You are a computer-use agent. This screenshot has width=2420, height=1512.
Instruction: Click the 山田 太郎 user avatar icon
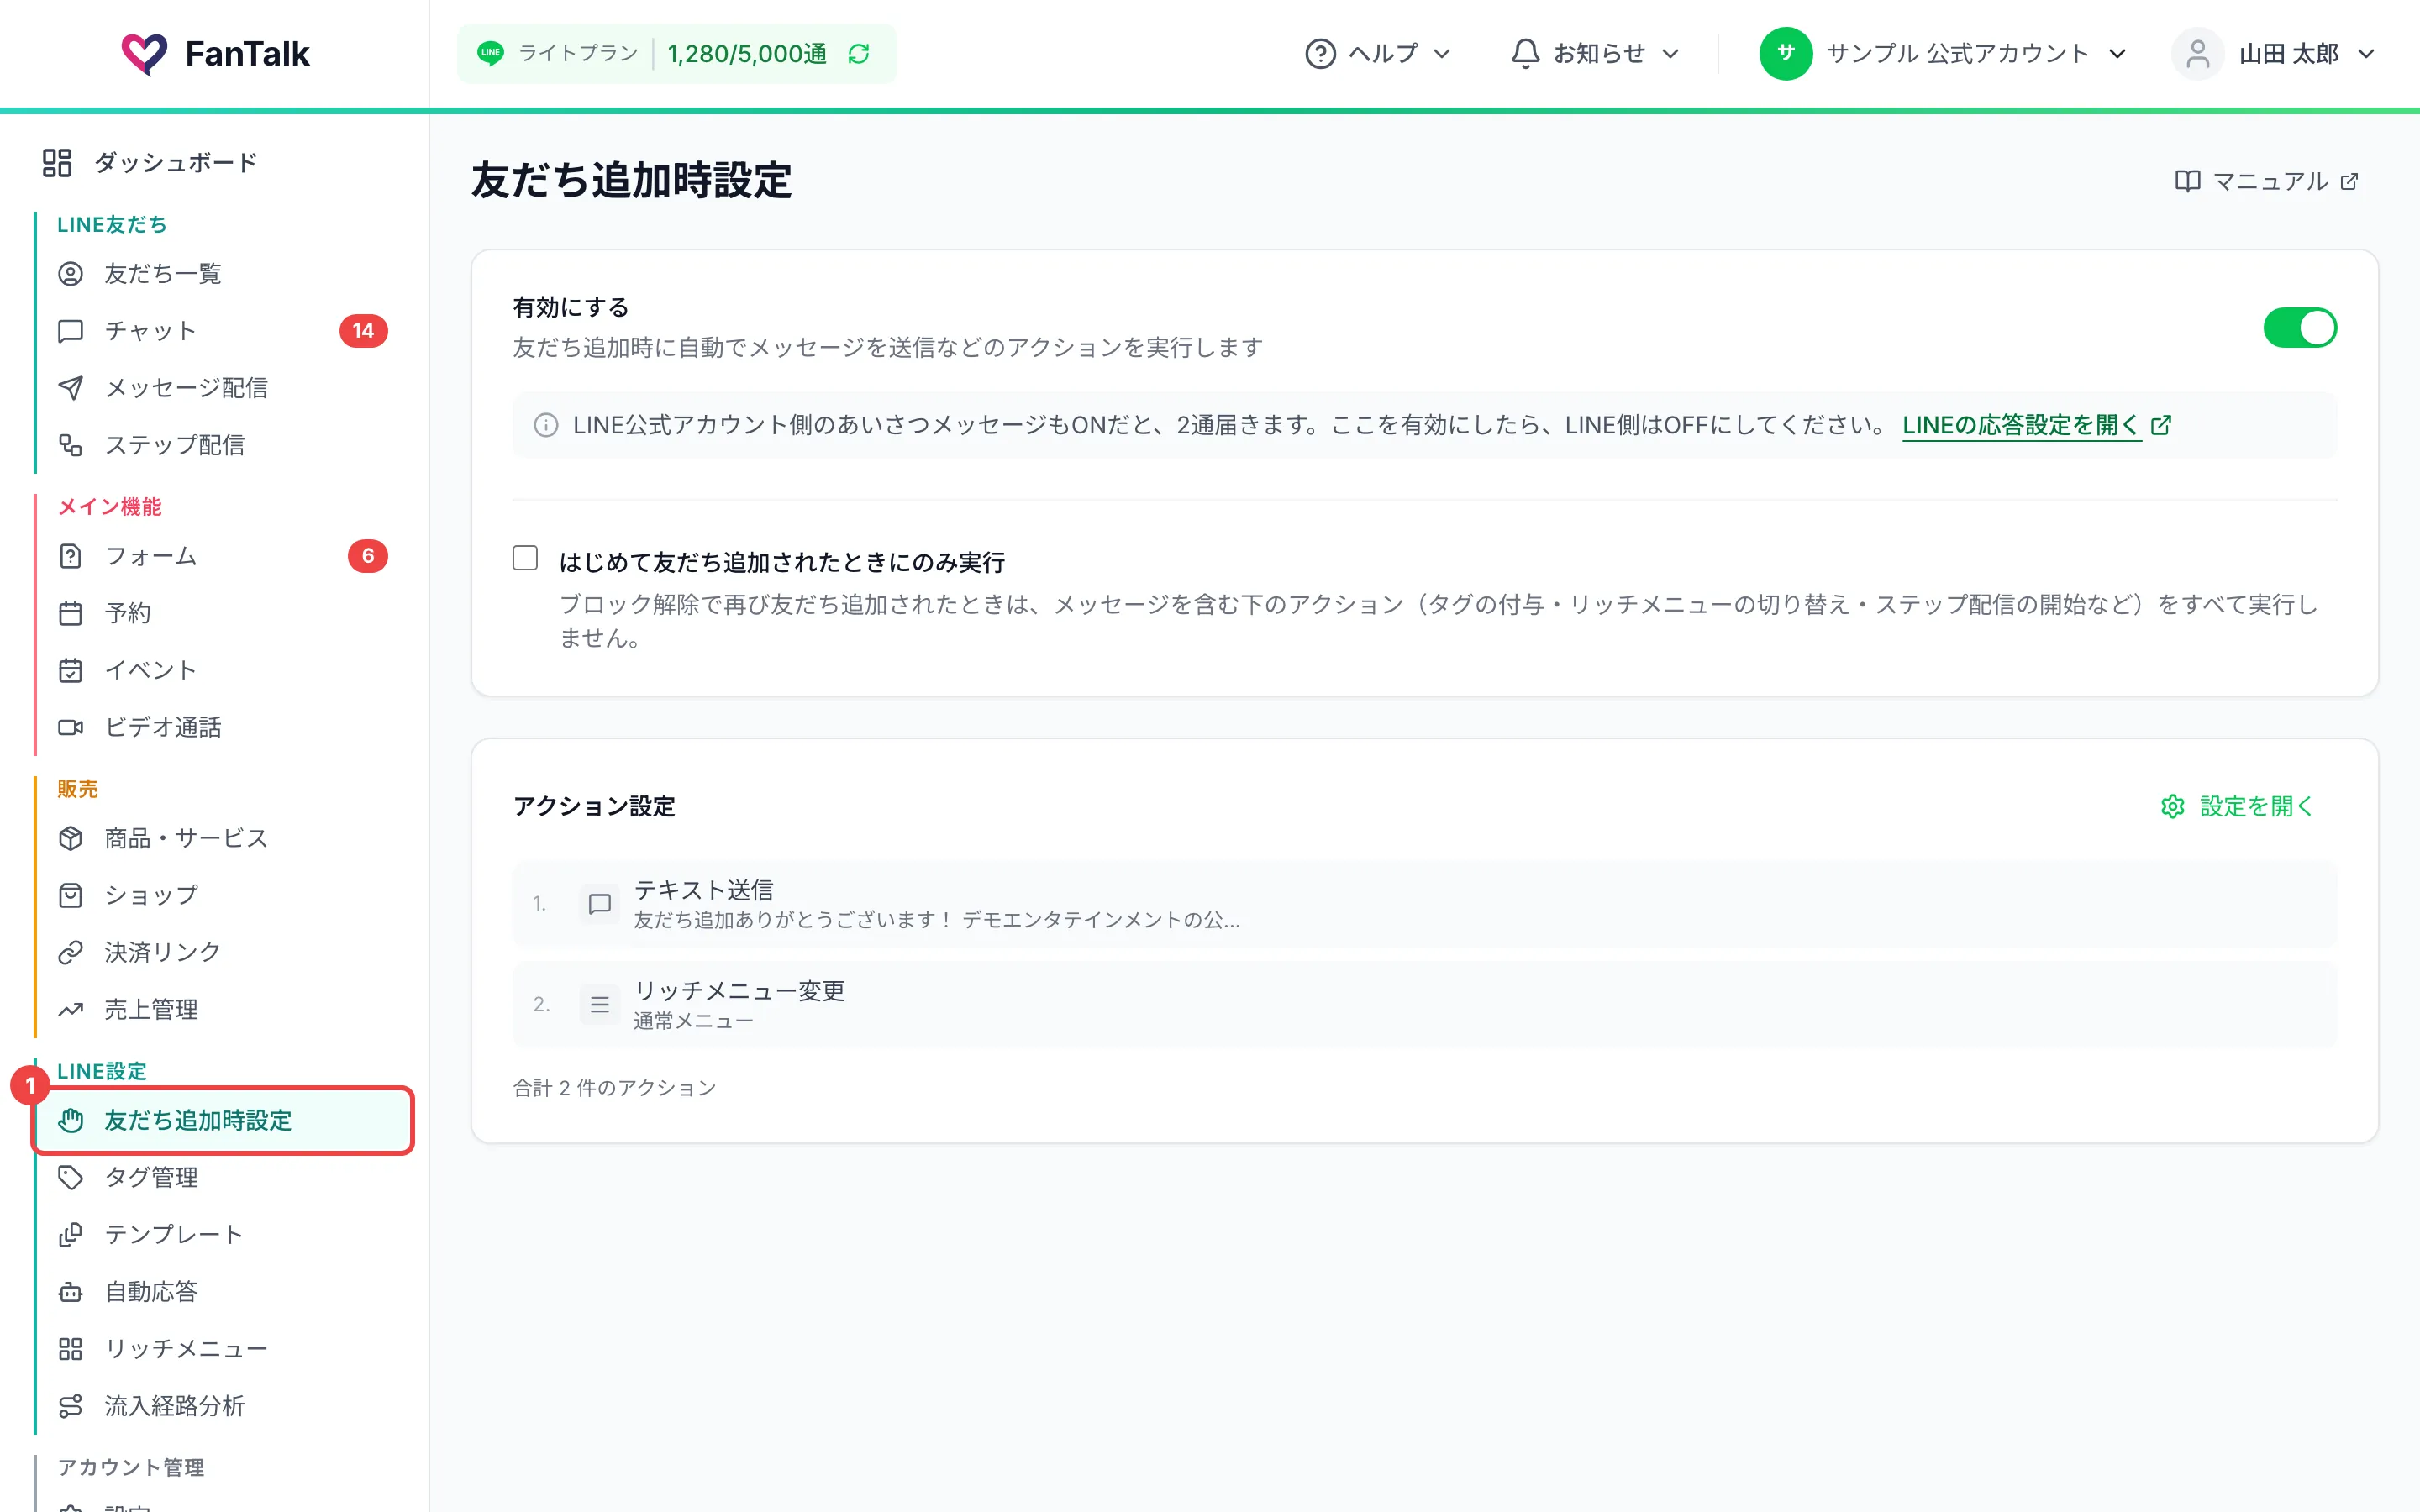[x=2197, y=53]
